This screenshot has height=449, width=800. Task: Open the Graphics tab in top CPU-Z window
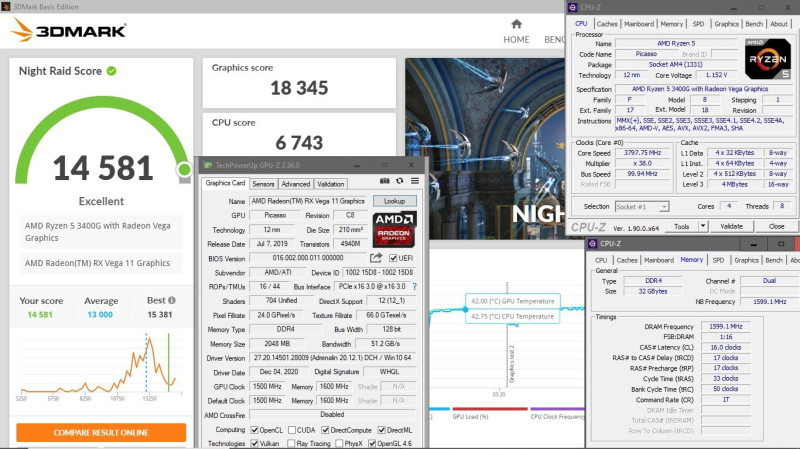pos(726,24)
